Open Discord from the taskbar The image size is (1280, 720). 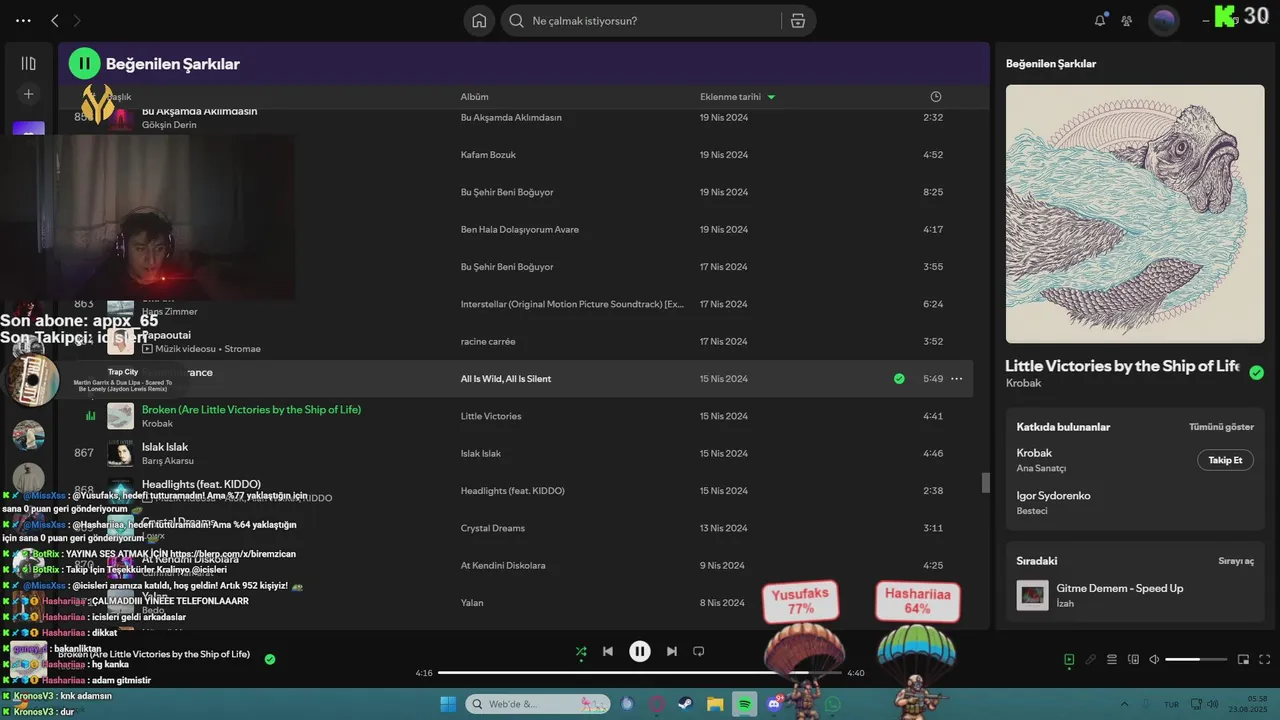(x=773, y=704)
